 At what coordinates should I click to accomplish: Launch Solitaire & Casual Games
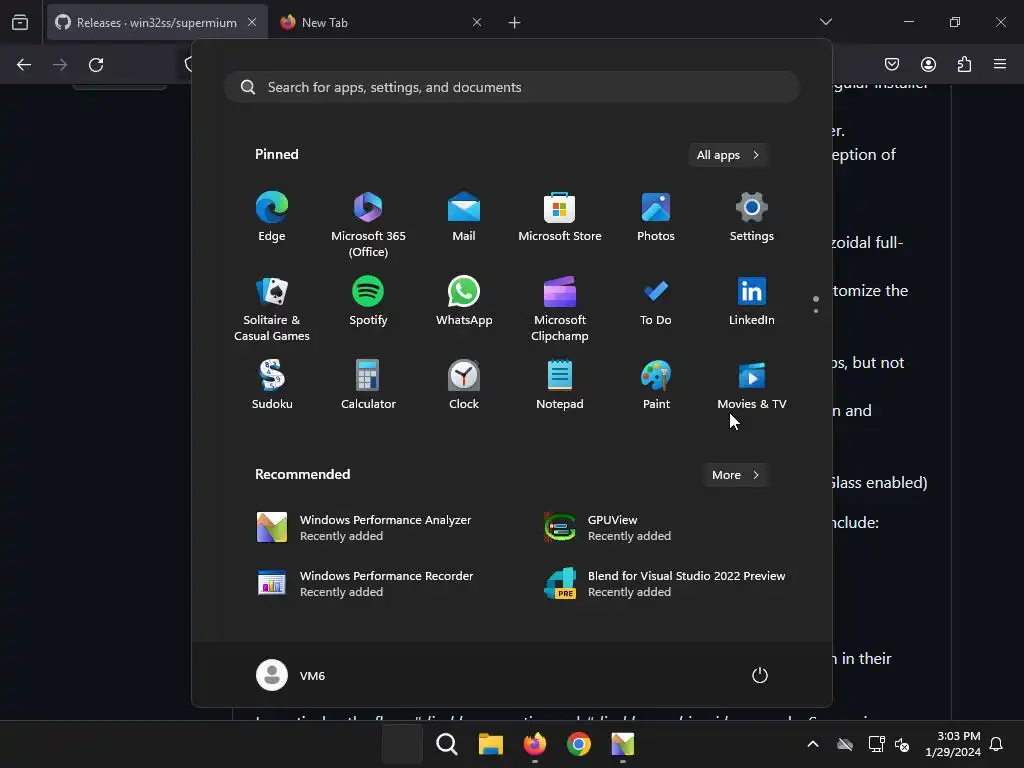(272, 308)
